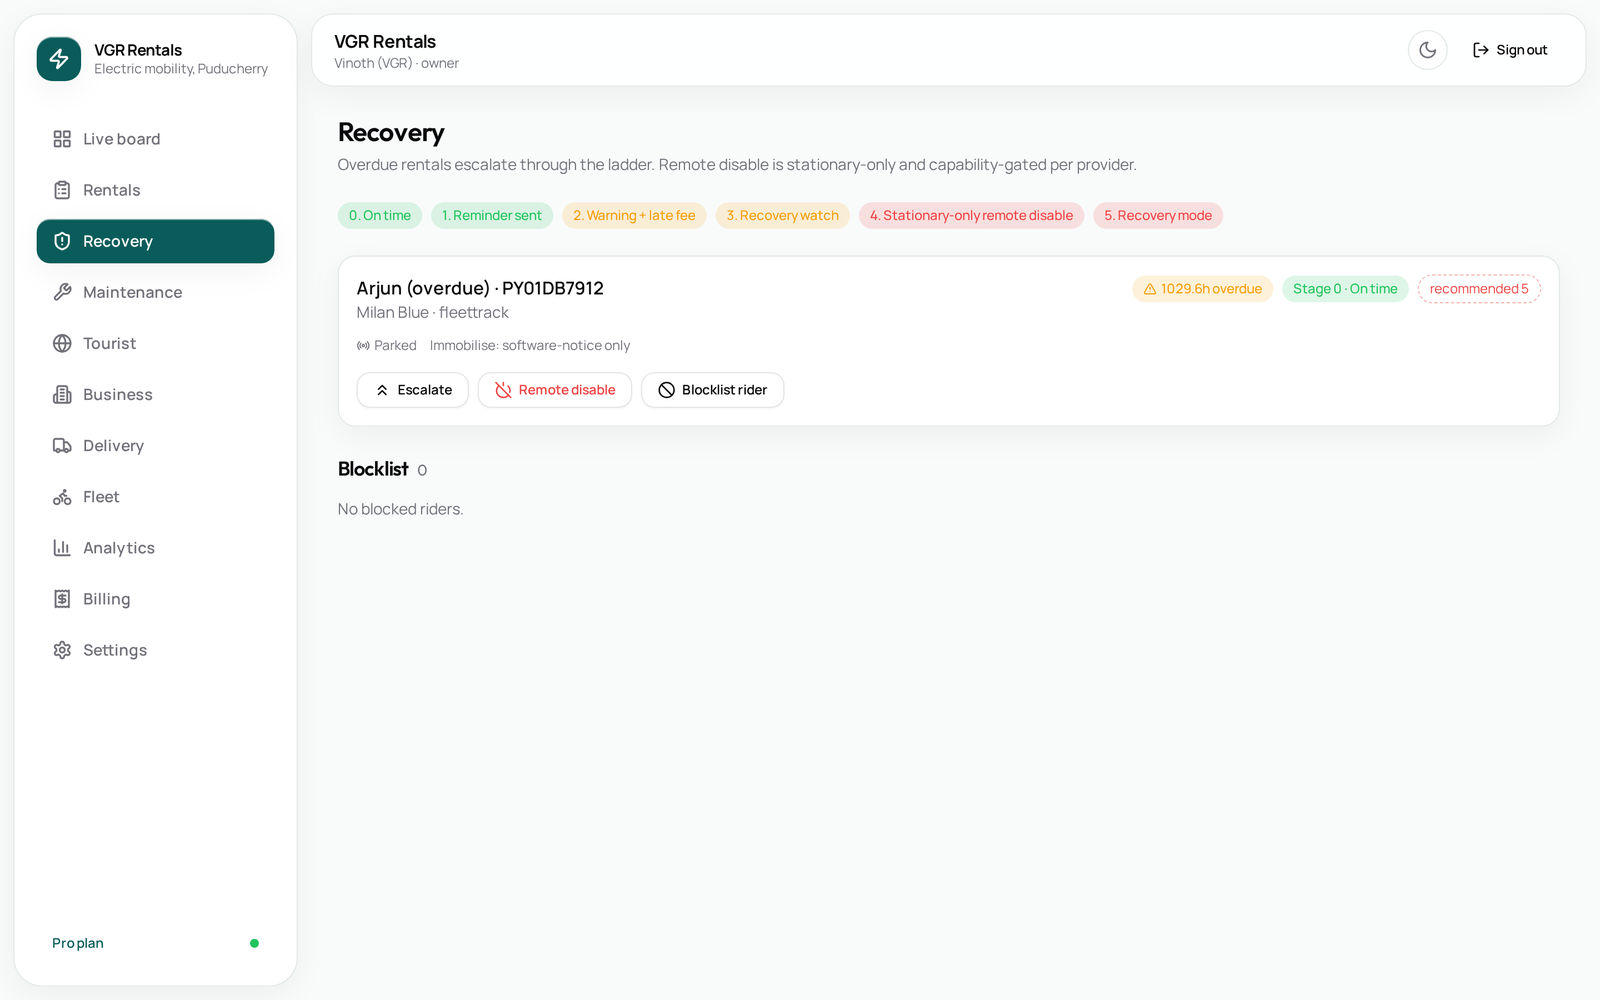The image size is (1600, 1000).
Task: Click '4. Stationary-only remote disable' chip
Action: (971, 215)
